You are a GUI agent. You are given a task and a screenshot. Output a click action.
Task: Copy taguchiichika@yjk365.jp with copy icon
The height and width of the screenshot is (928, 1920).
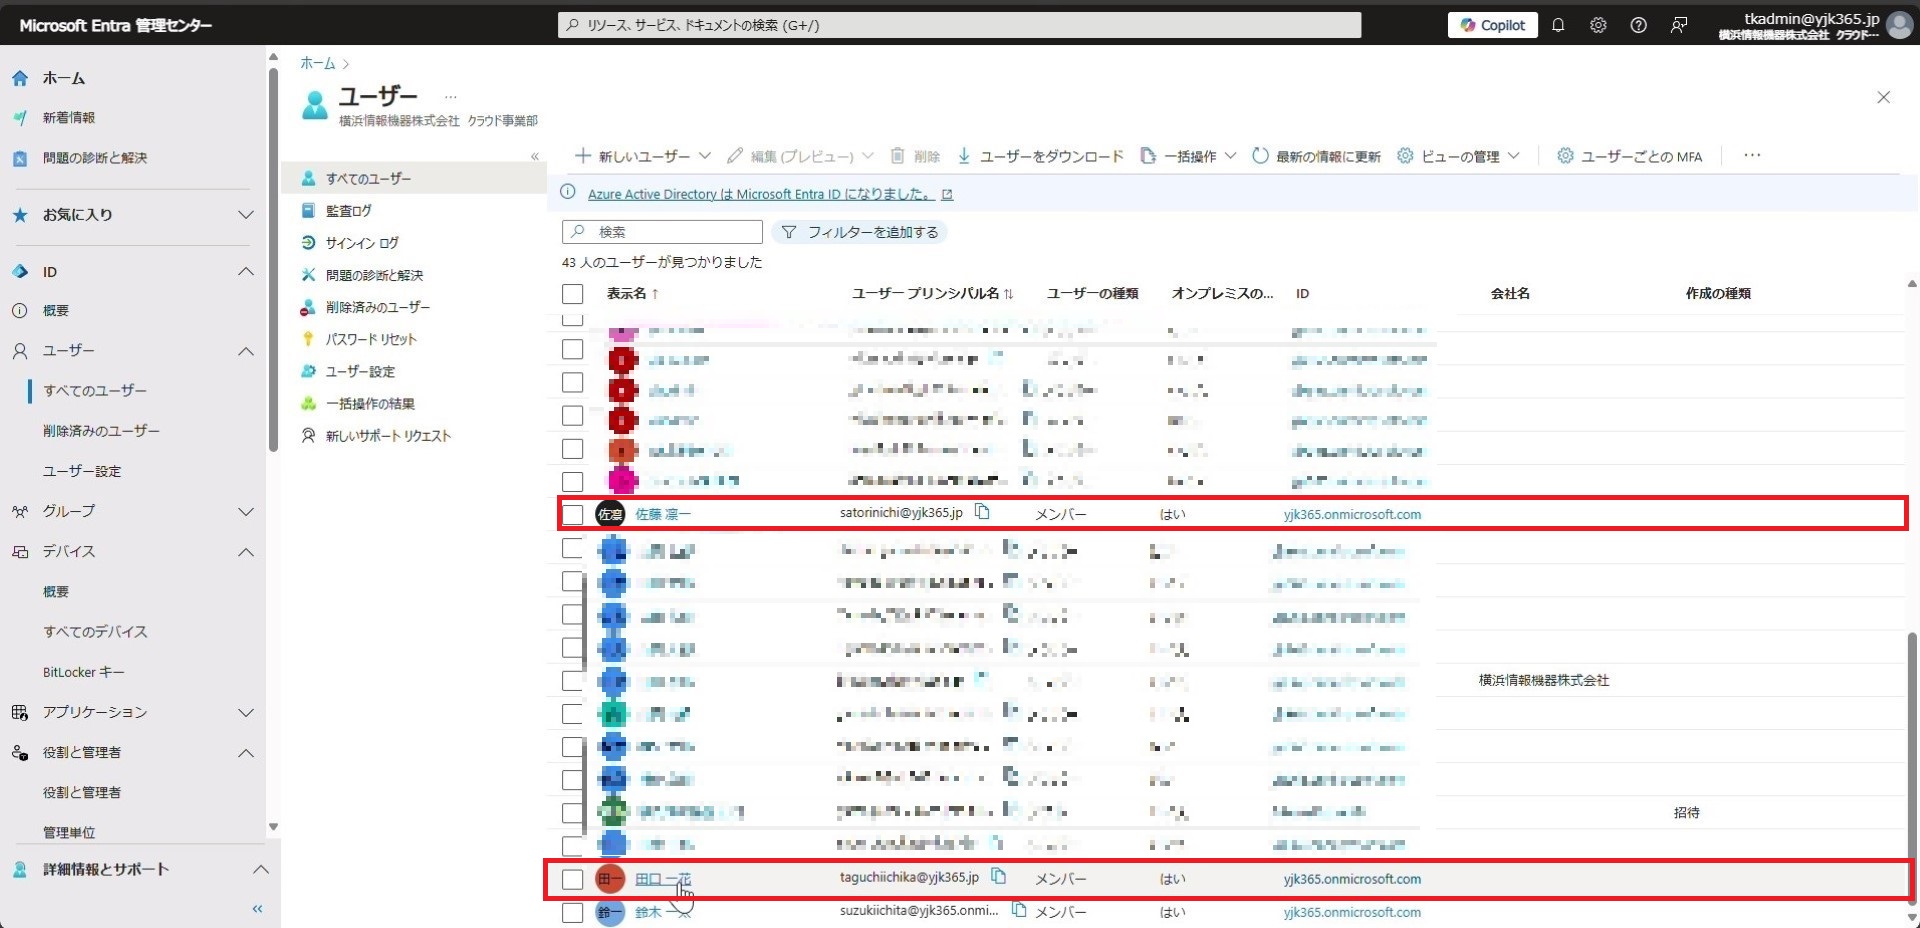998,877
